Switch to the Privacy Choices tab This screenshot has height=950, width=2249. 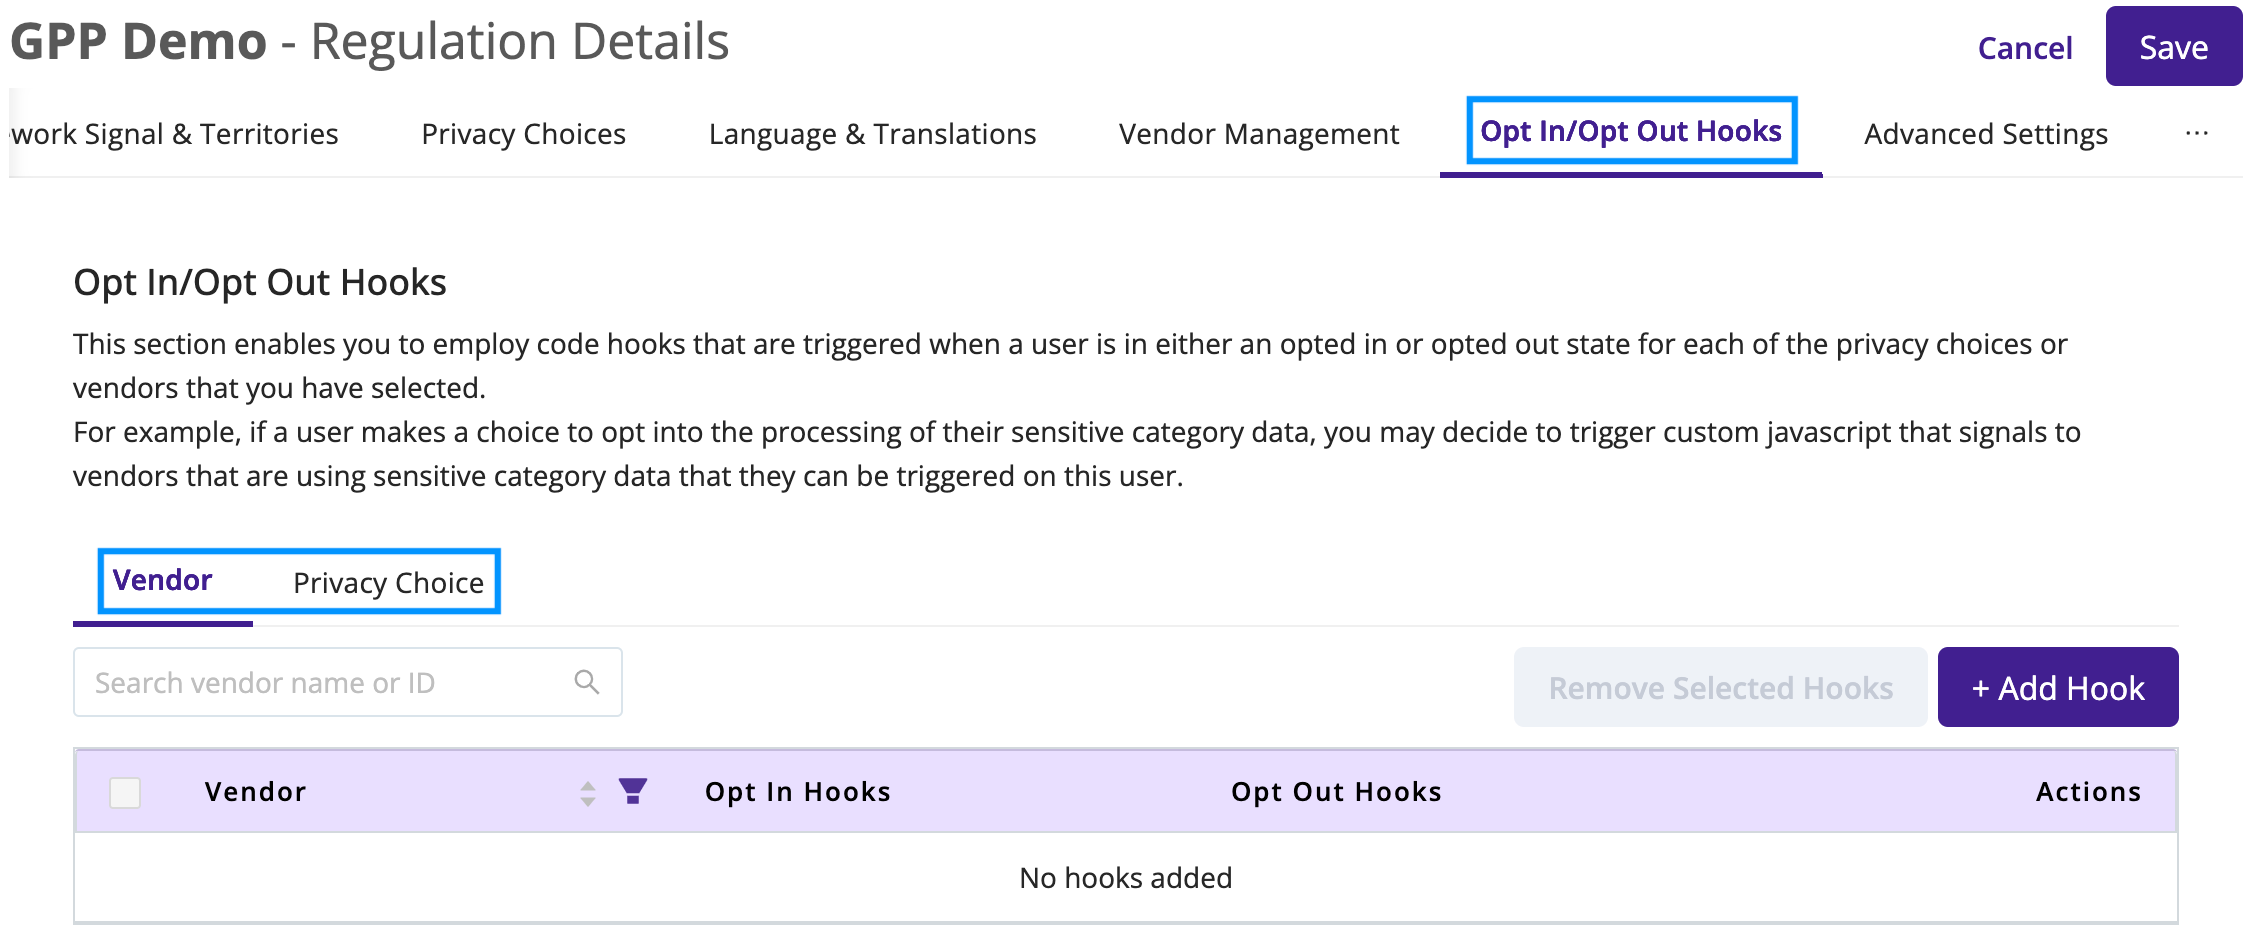tap(523, 134)
